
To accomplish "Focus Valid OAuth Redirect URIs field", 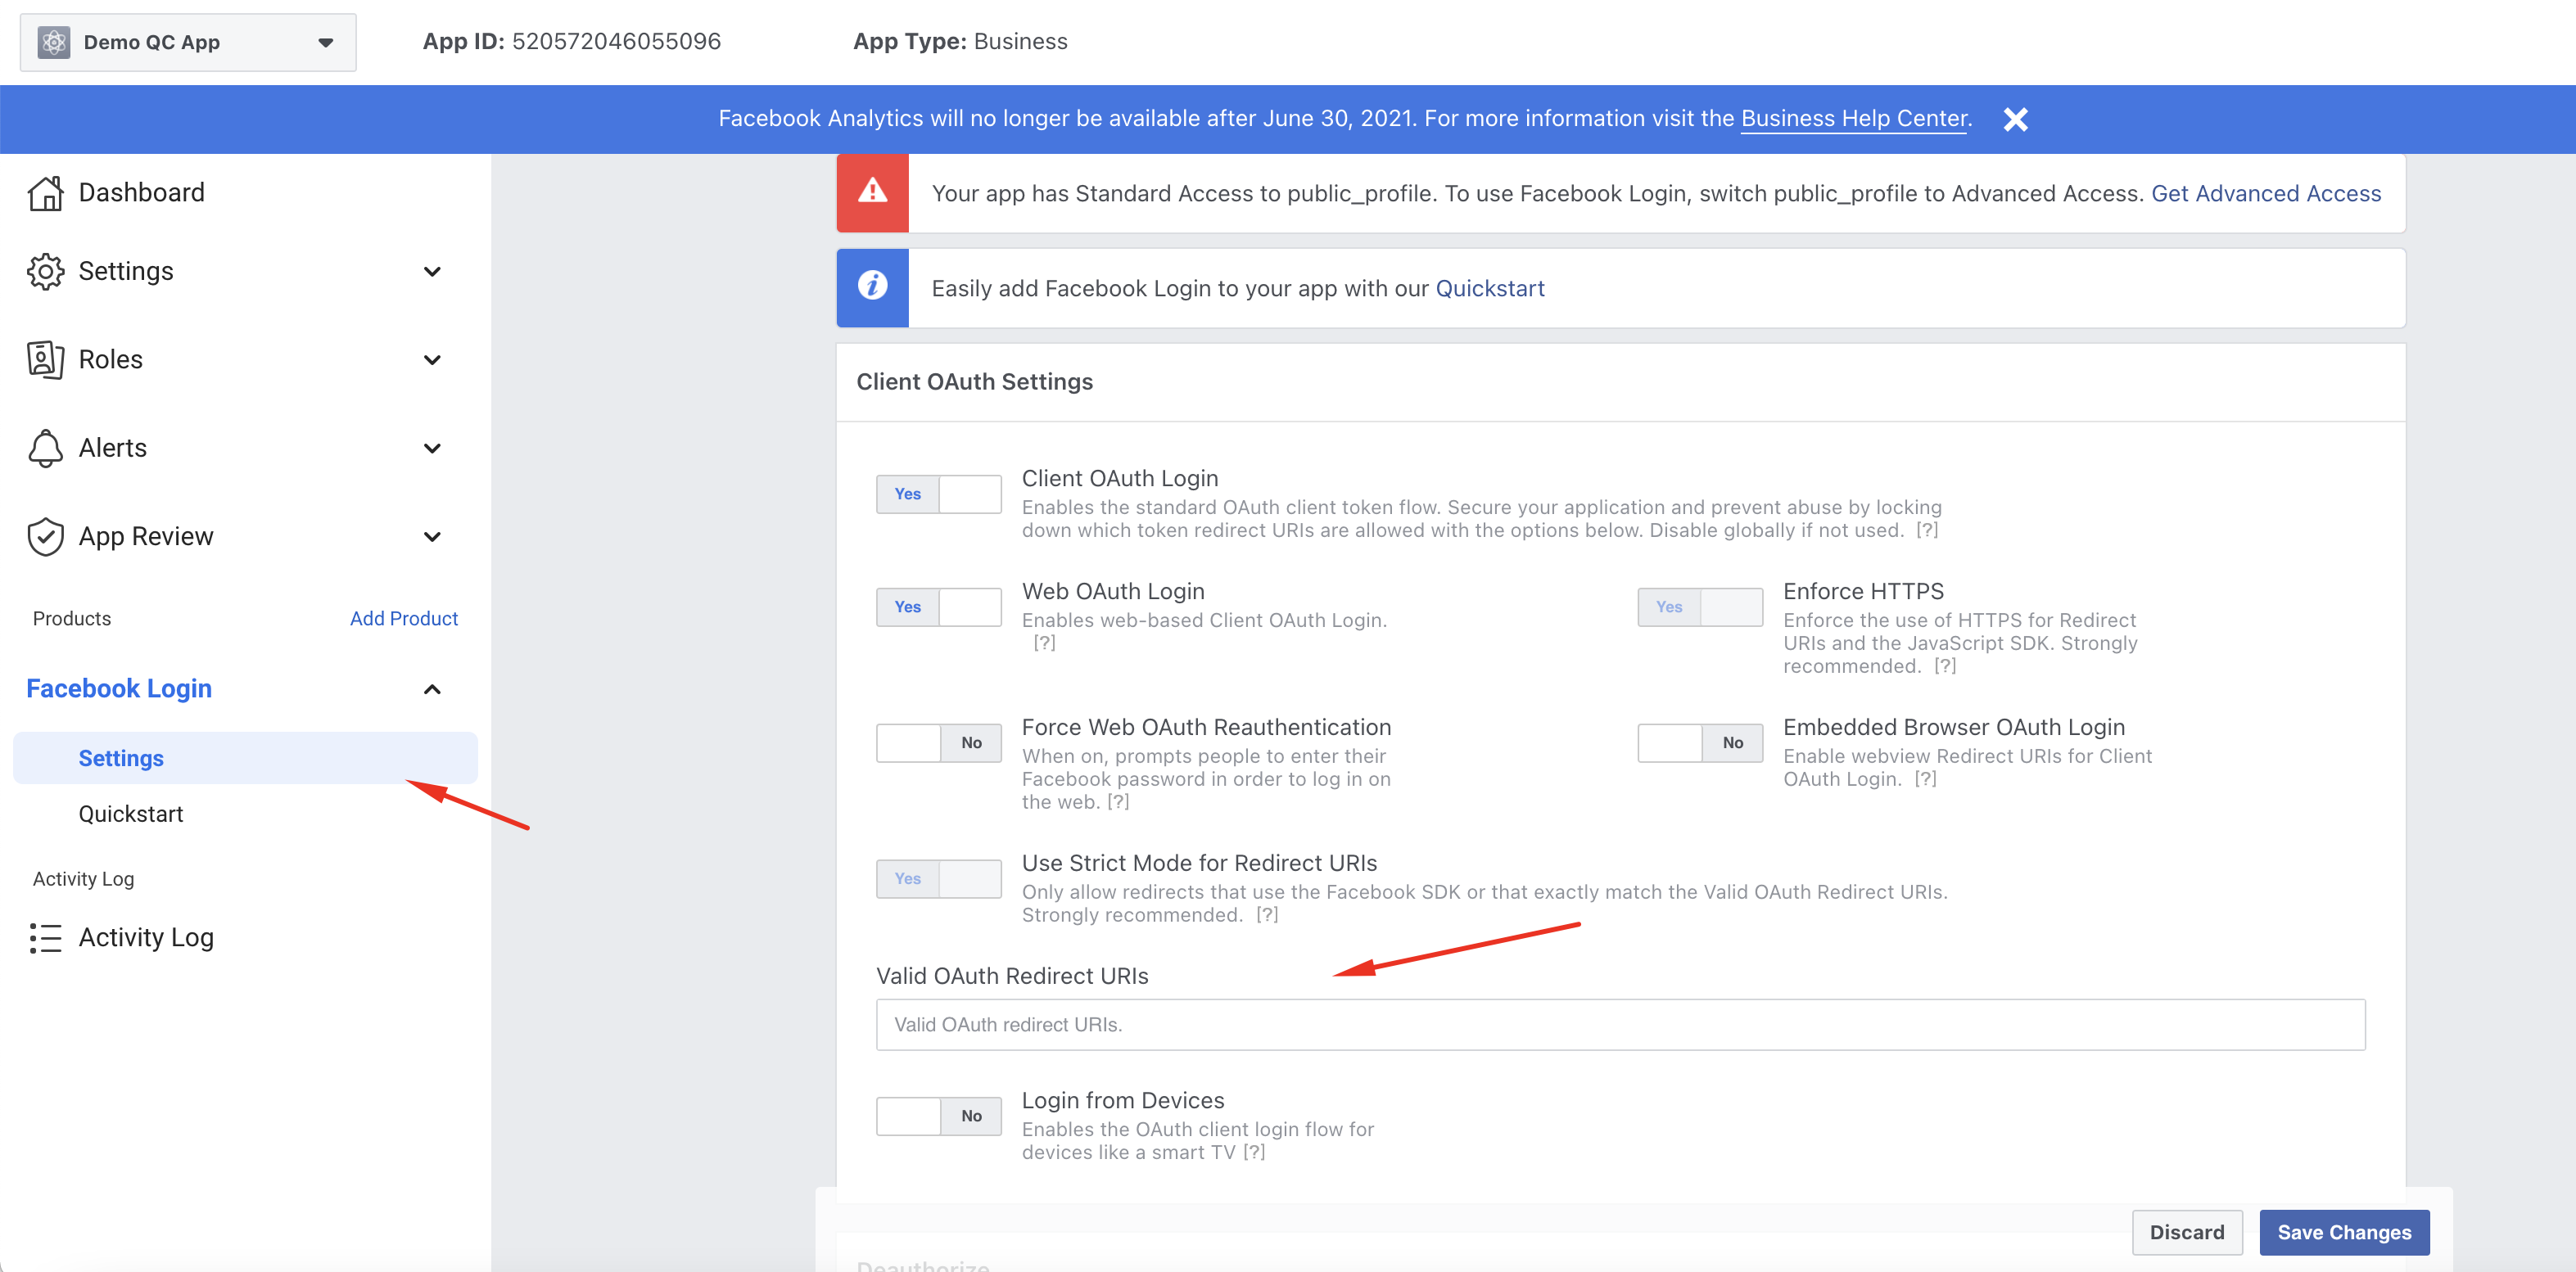I will tap(1620, 1025).
